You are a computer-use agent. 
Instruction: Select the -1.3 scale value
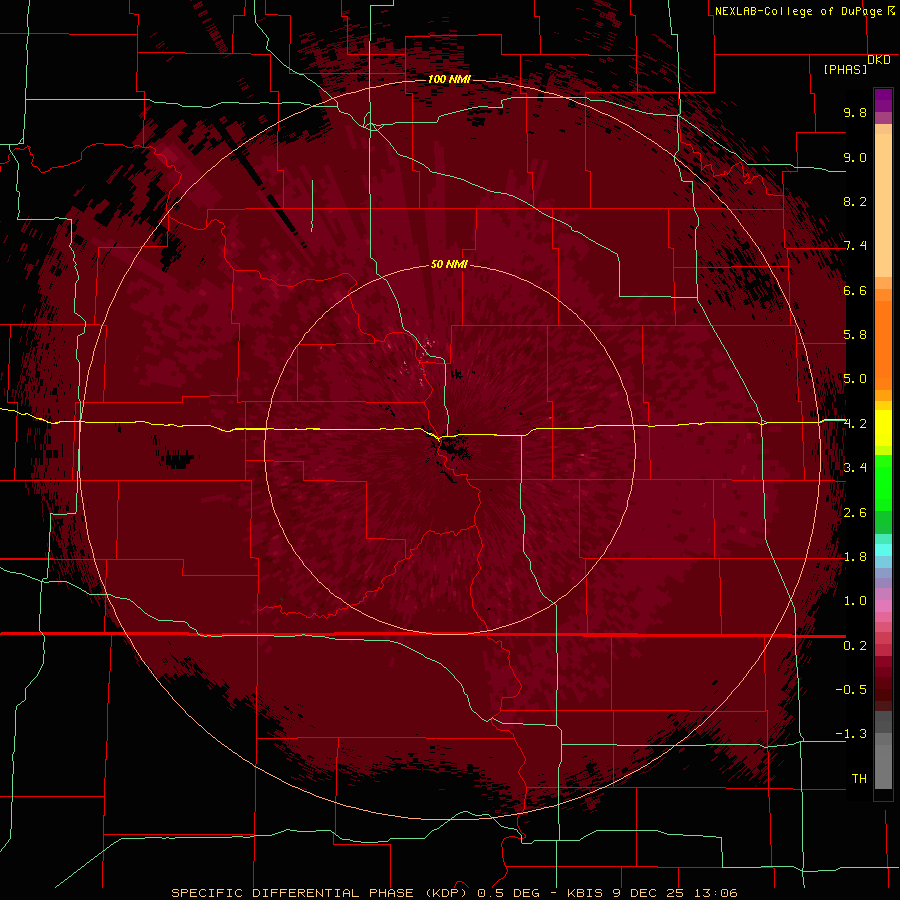tap(851, 734)
